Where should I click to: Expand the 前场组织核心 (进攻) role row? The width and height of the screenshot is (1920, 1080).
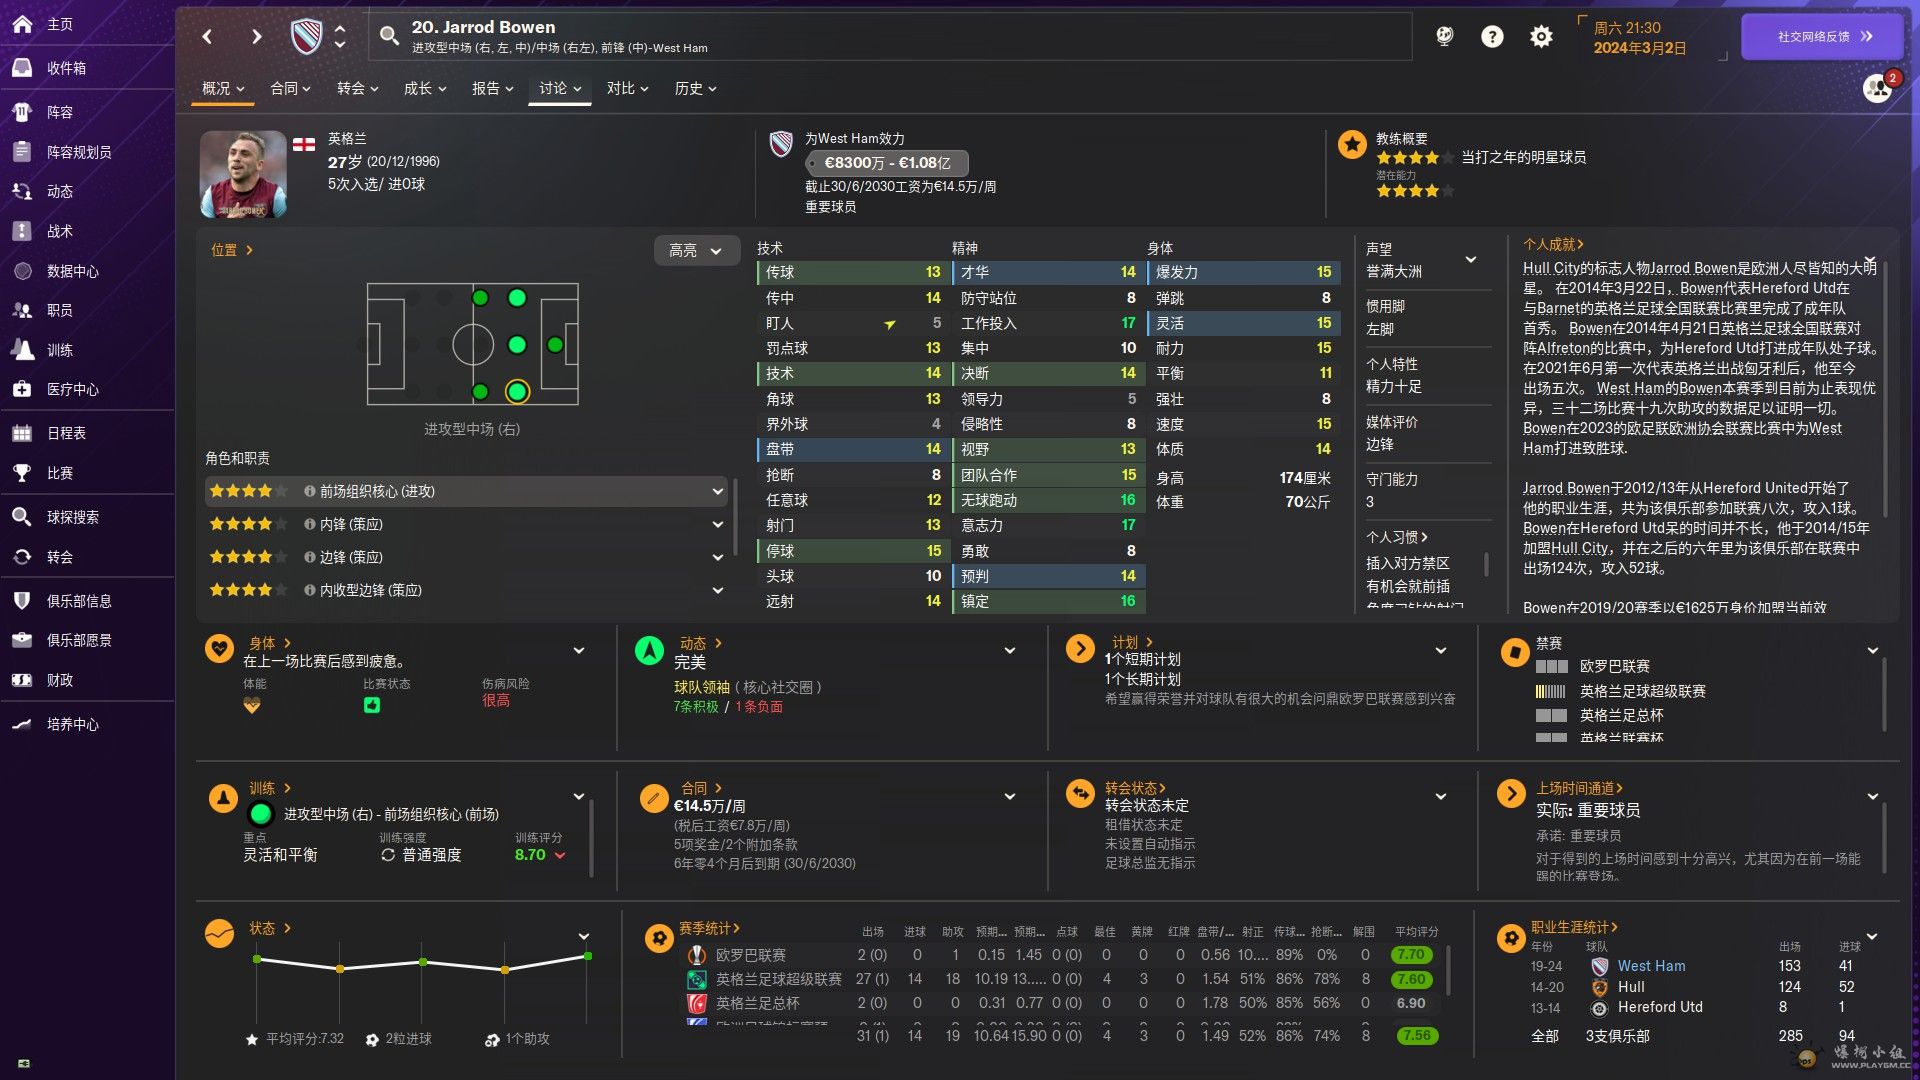tap(466, 491)
